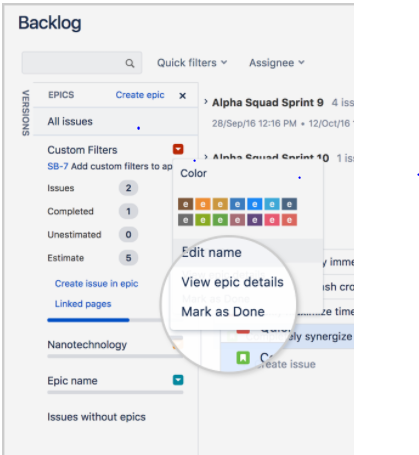Open the Assignee dropdown

pos(277,63)
